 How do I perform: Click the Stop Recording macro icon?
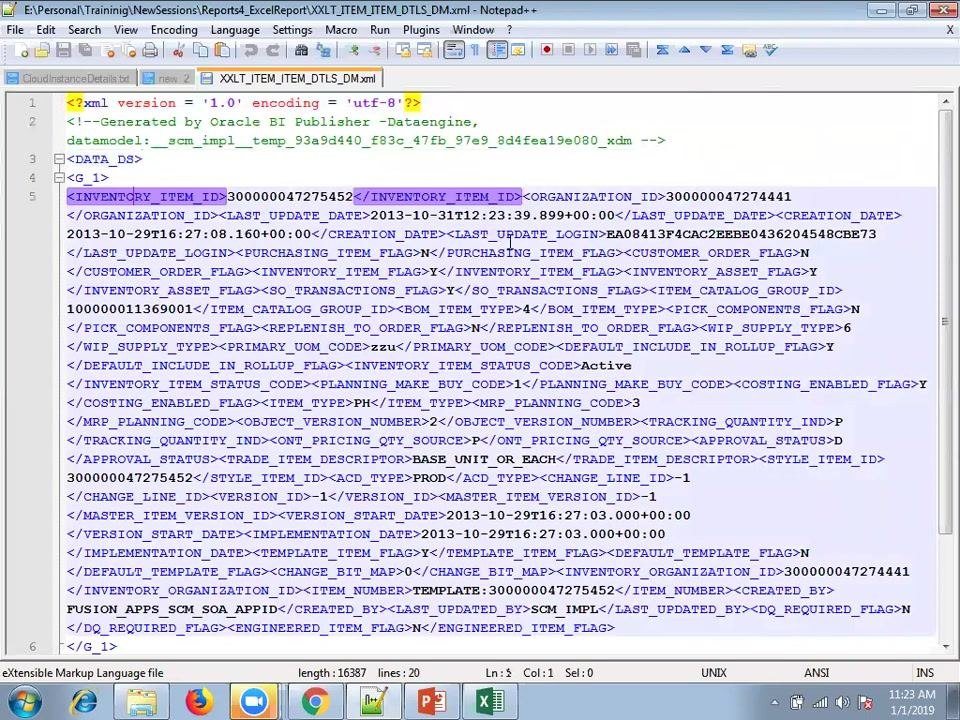point(568,50)
